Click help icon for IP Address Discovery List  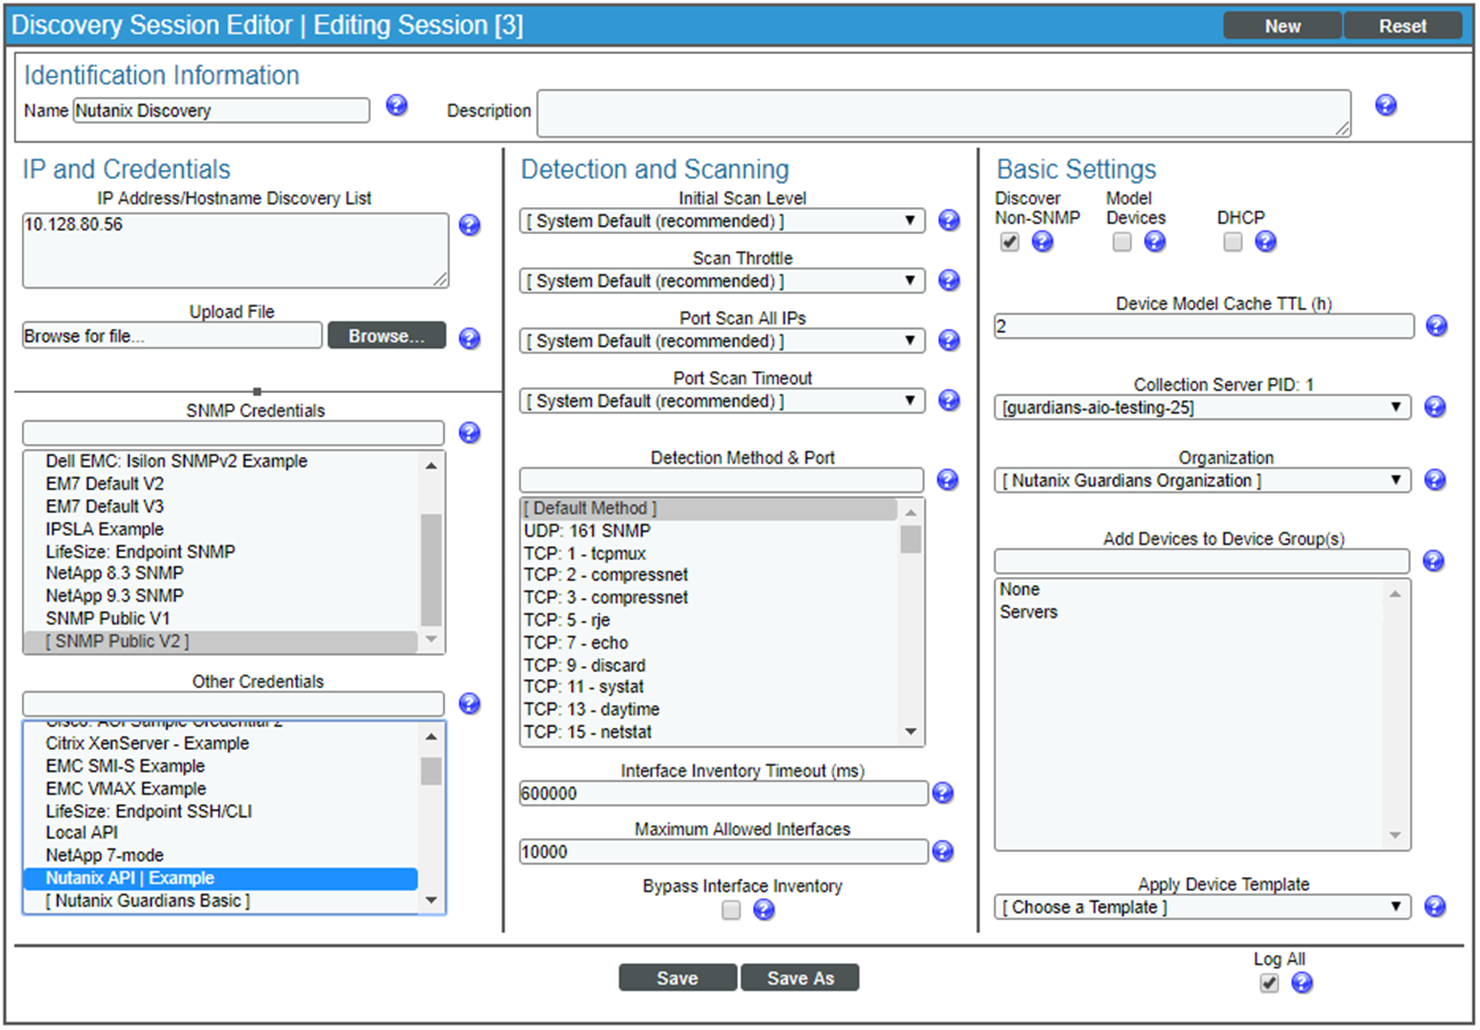470,225
